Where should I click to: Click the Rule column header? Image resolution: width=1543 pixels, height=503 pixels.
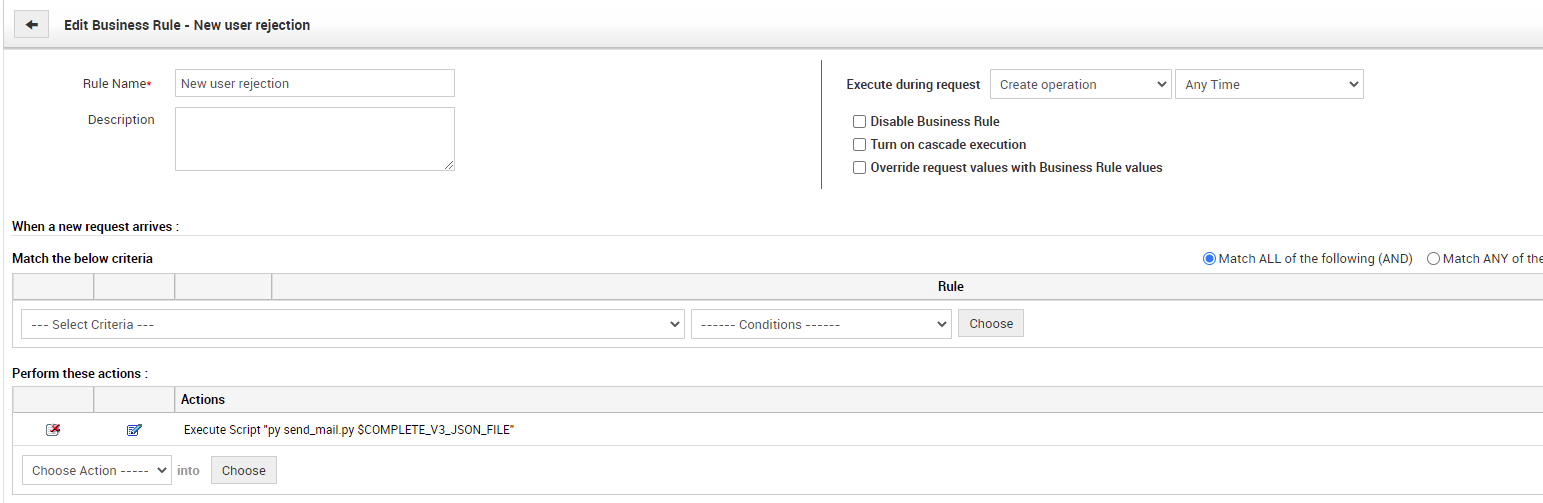(950, 287)
